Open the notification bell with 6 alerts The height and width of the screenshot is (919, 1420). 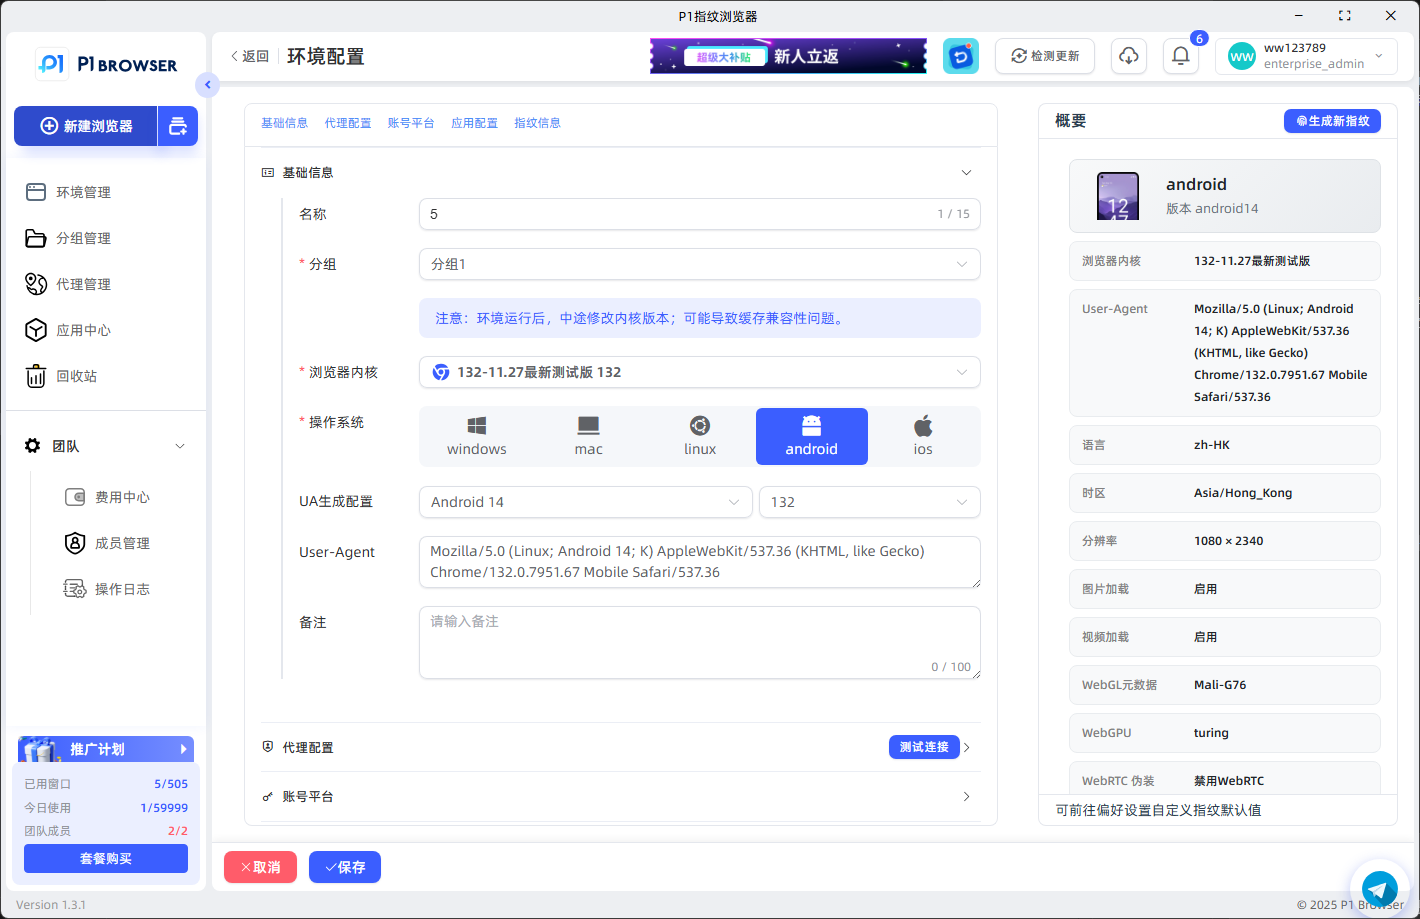pyautogui.click(x=1180, y=56)
